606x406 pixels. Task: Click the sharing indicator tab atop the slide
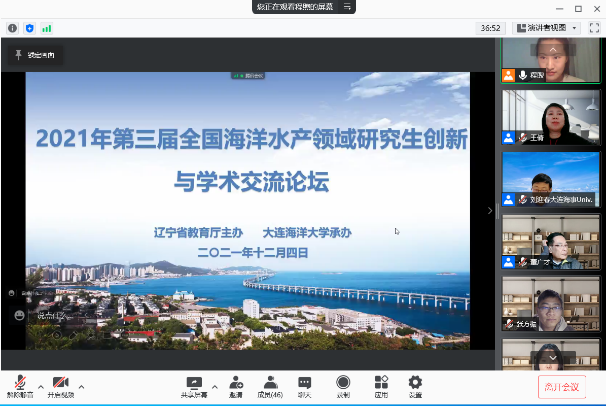click(248, 76)
